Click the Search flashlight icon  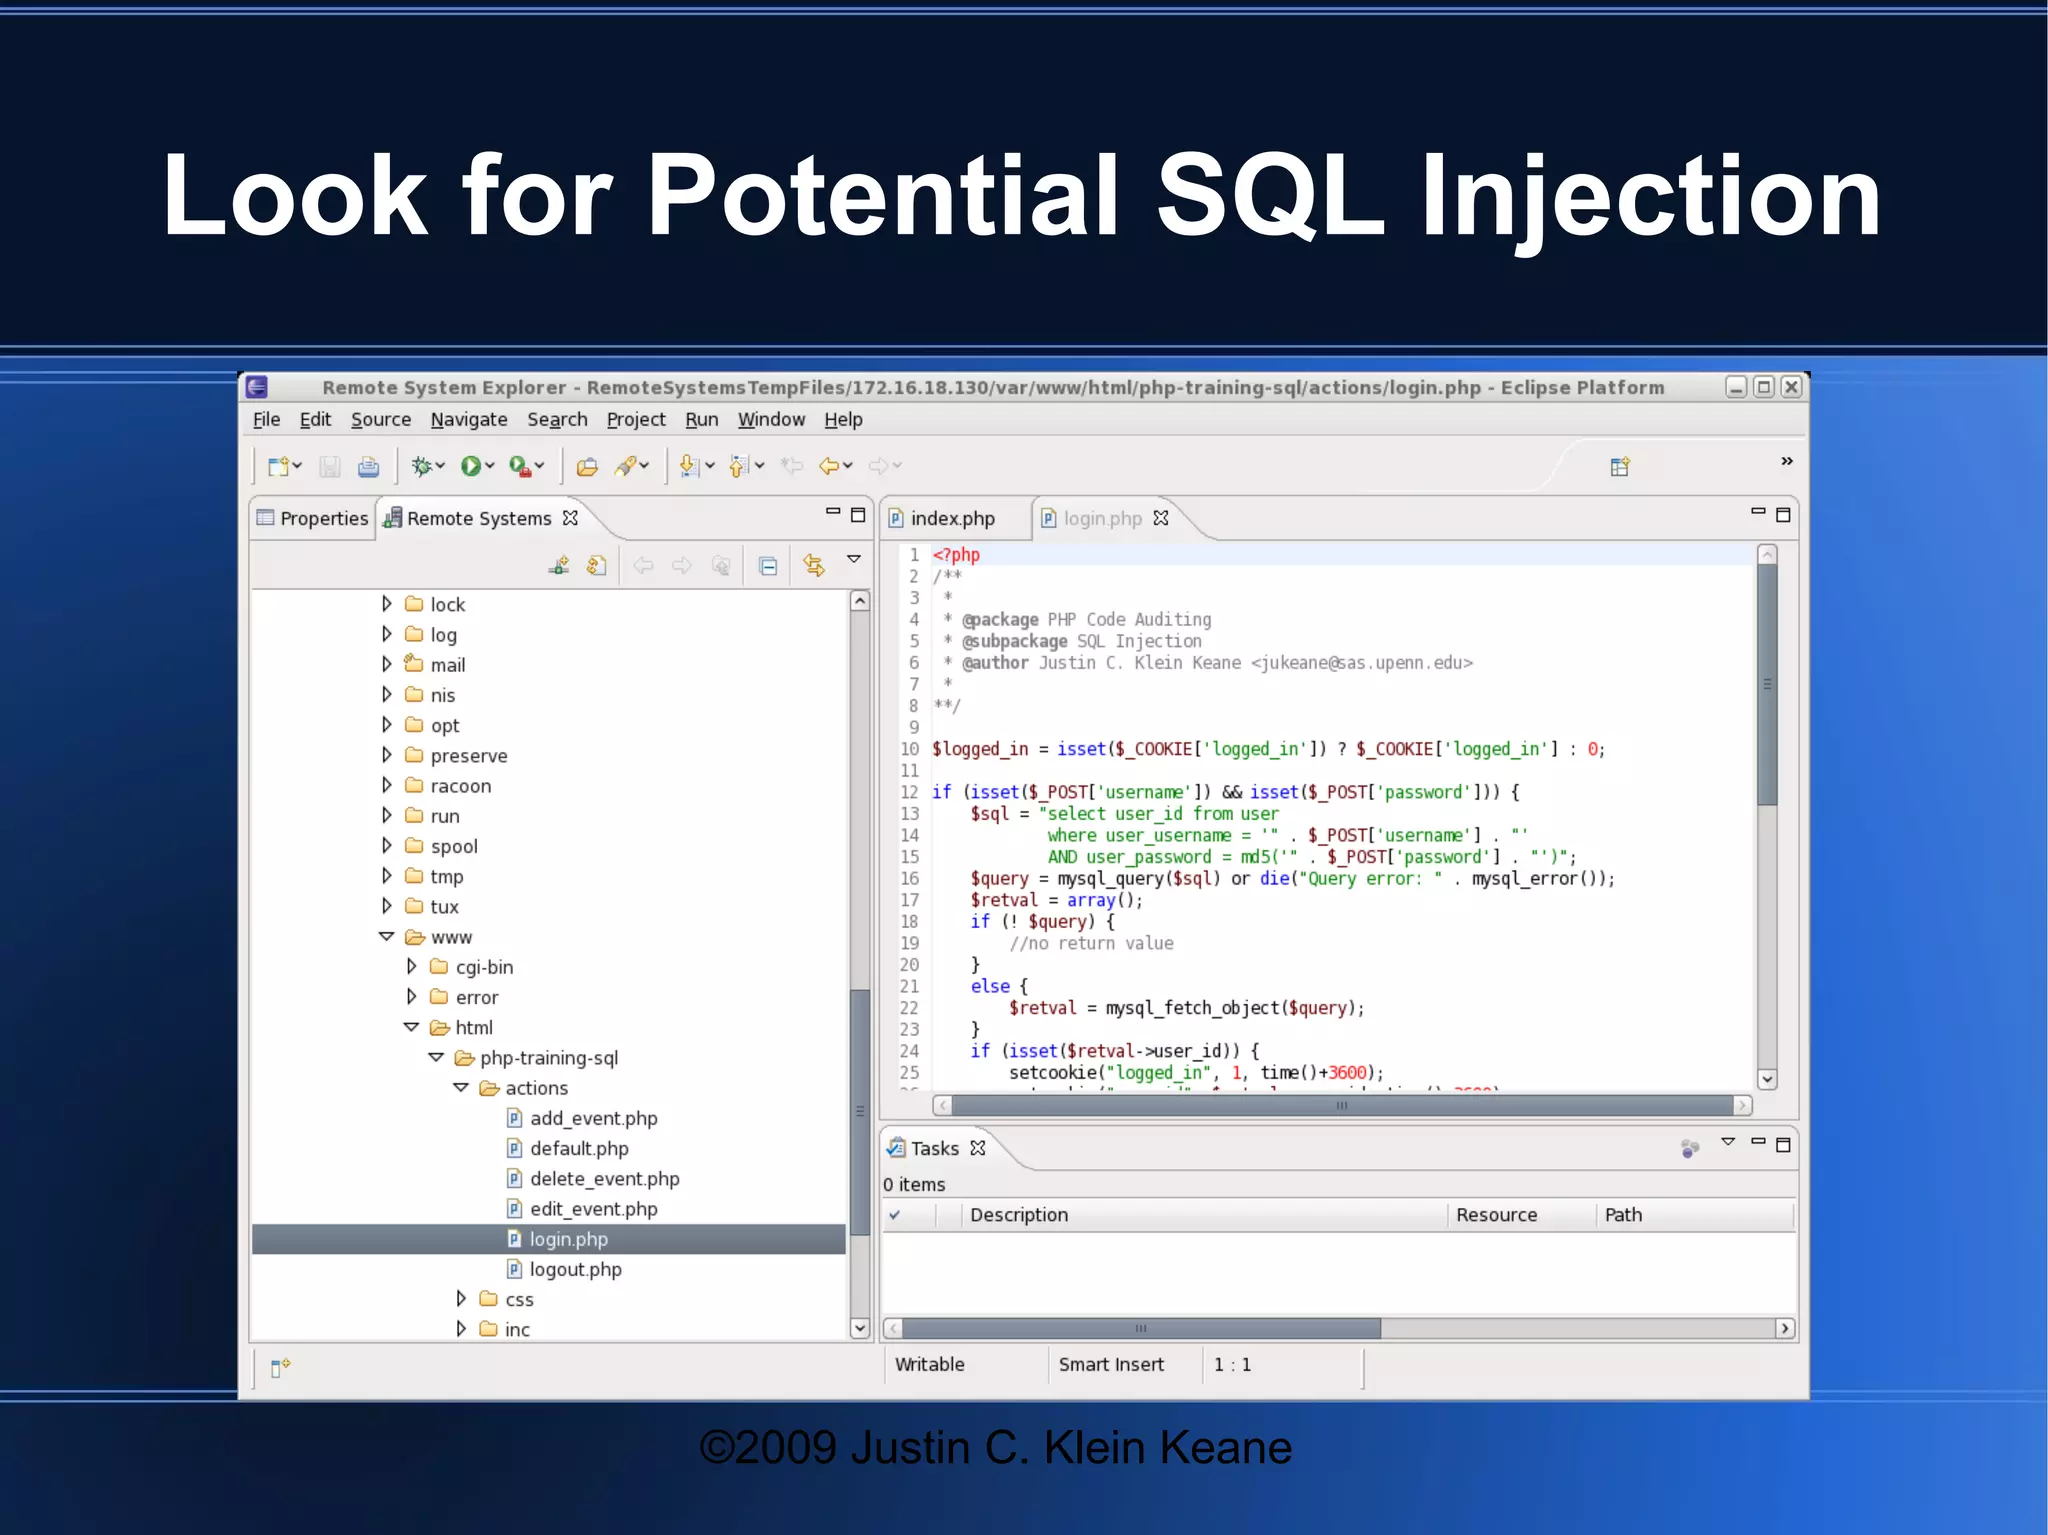(626, 466)
